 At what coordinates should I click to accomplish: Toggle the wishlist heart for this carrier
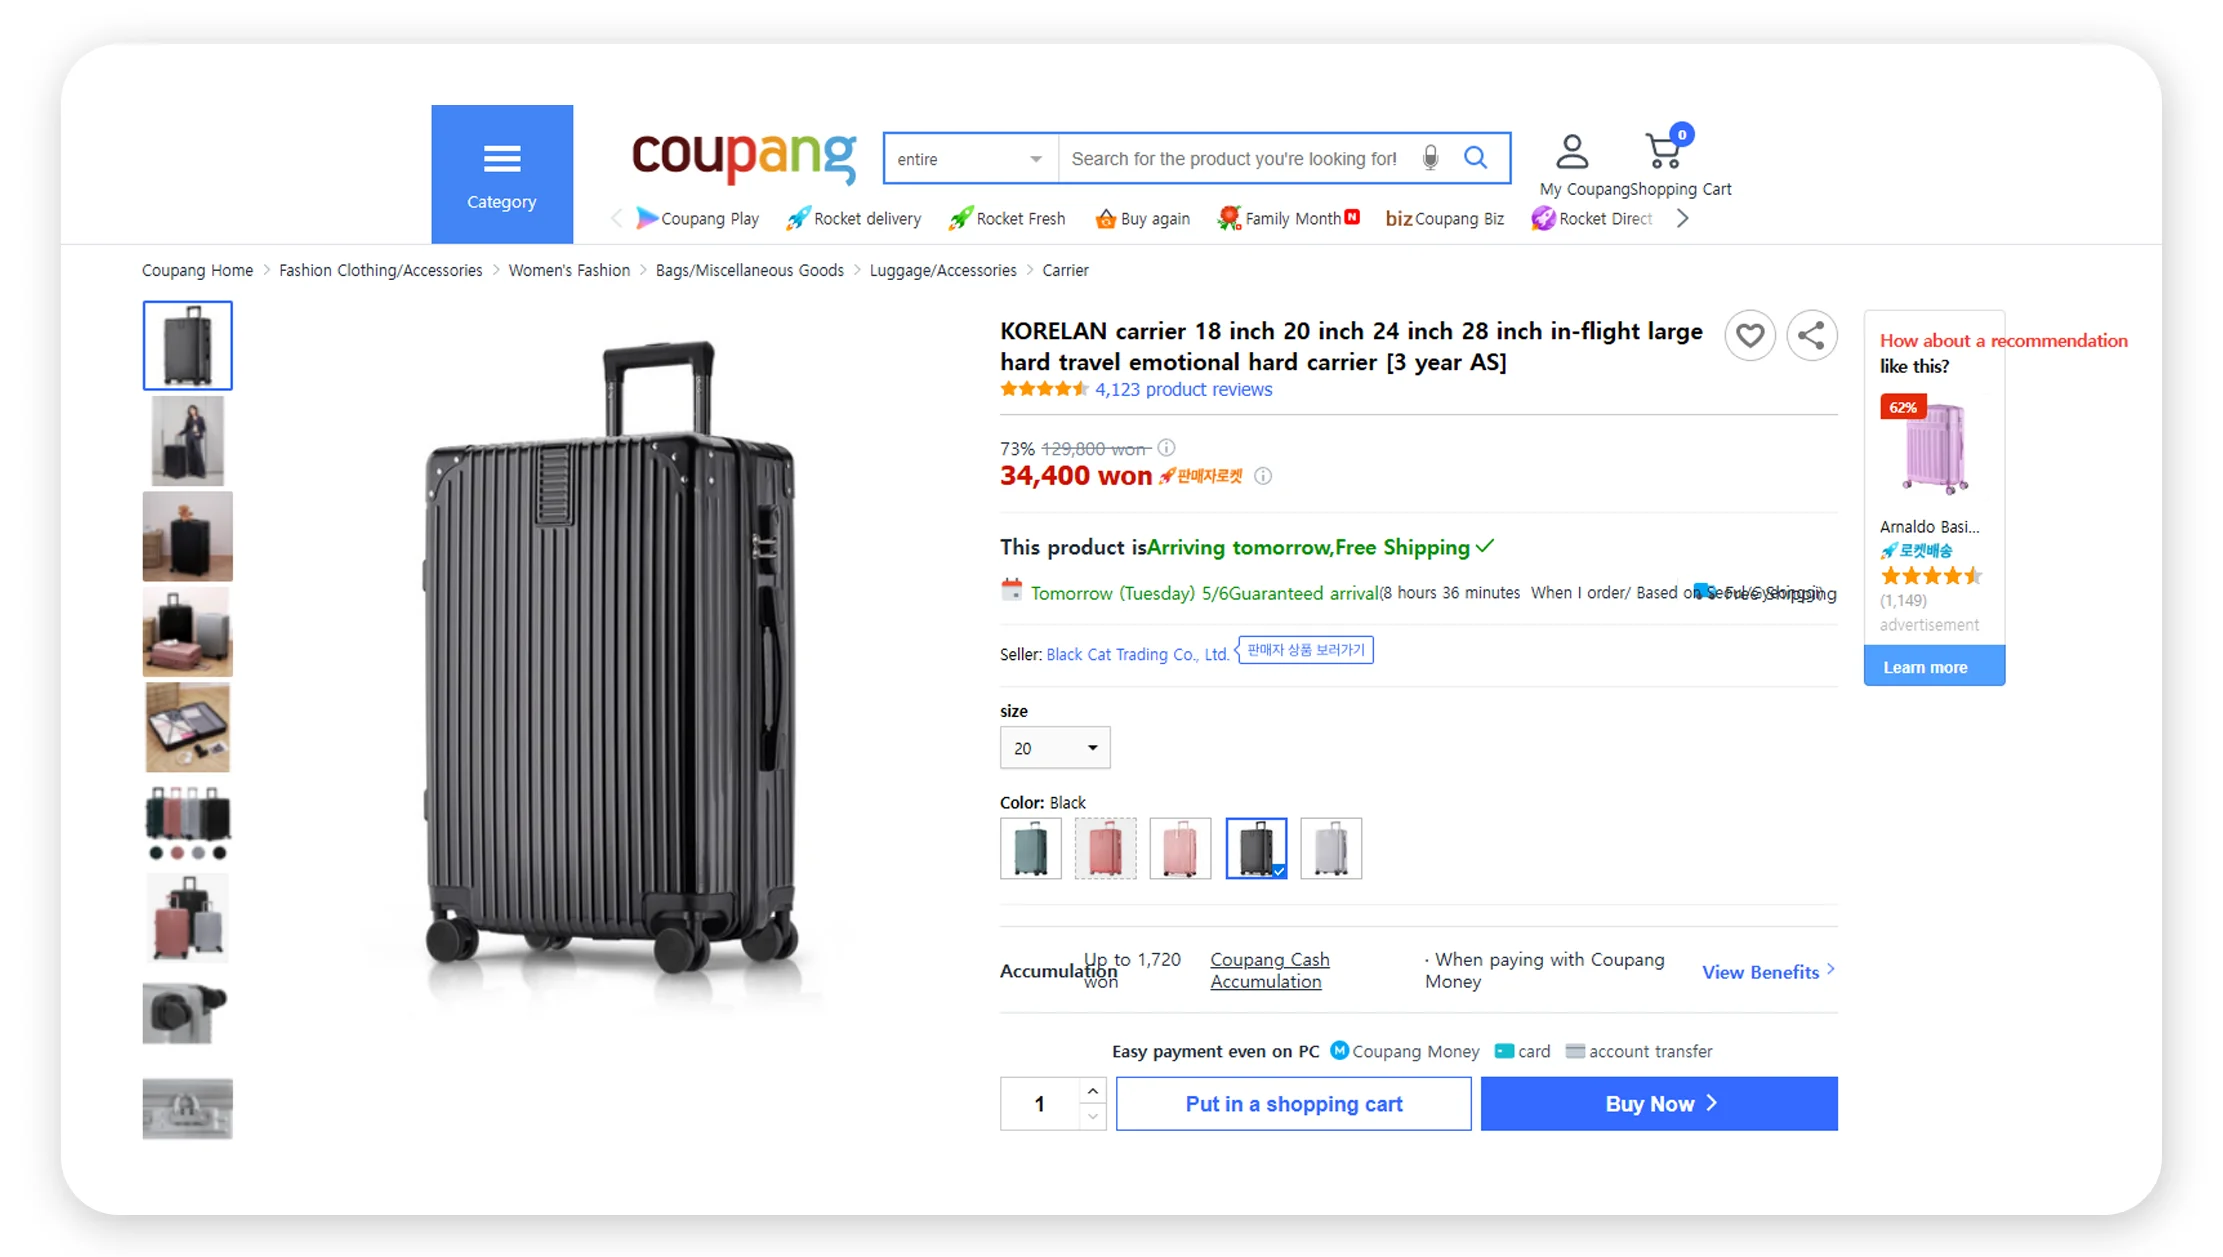point(1750,335)
